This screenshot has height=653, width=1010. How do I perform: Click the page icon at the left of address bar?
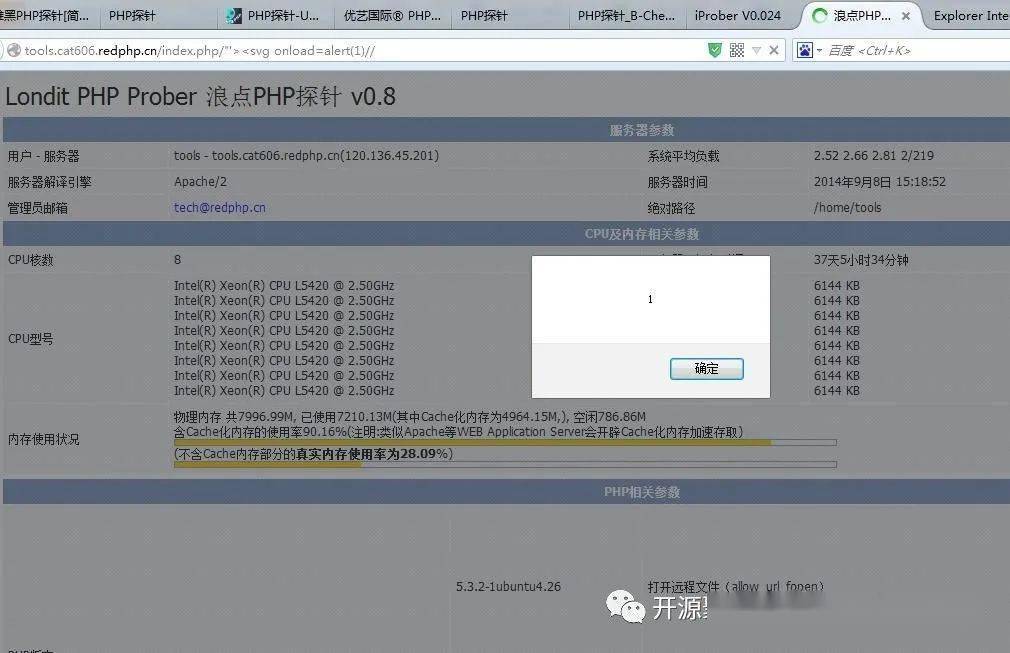pos(12,50)
